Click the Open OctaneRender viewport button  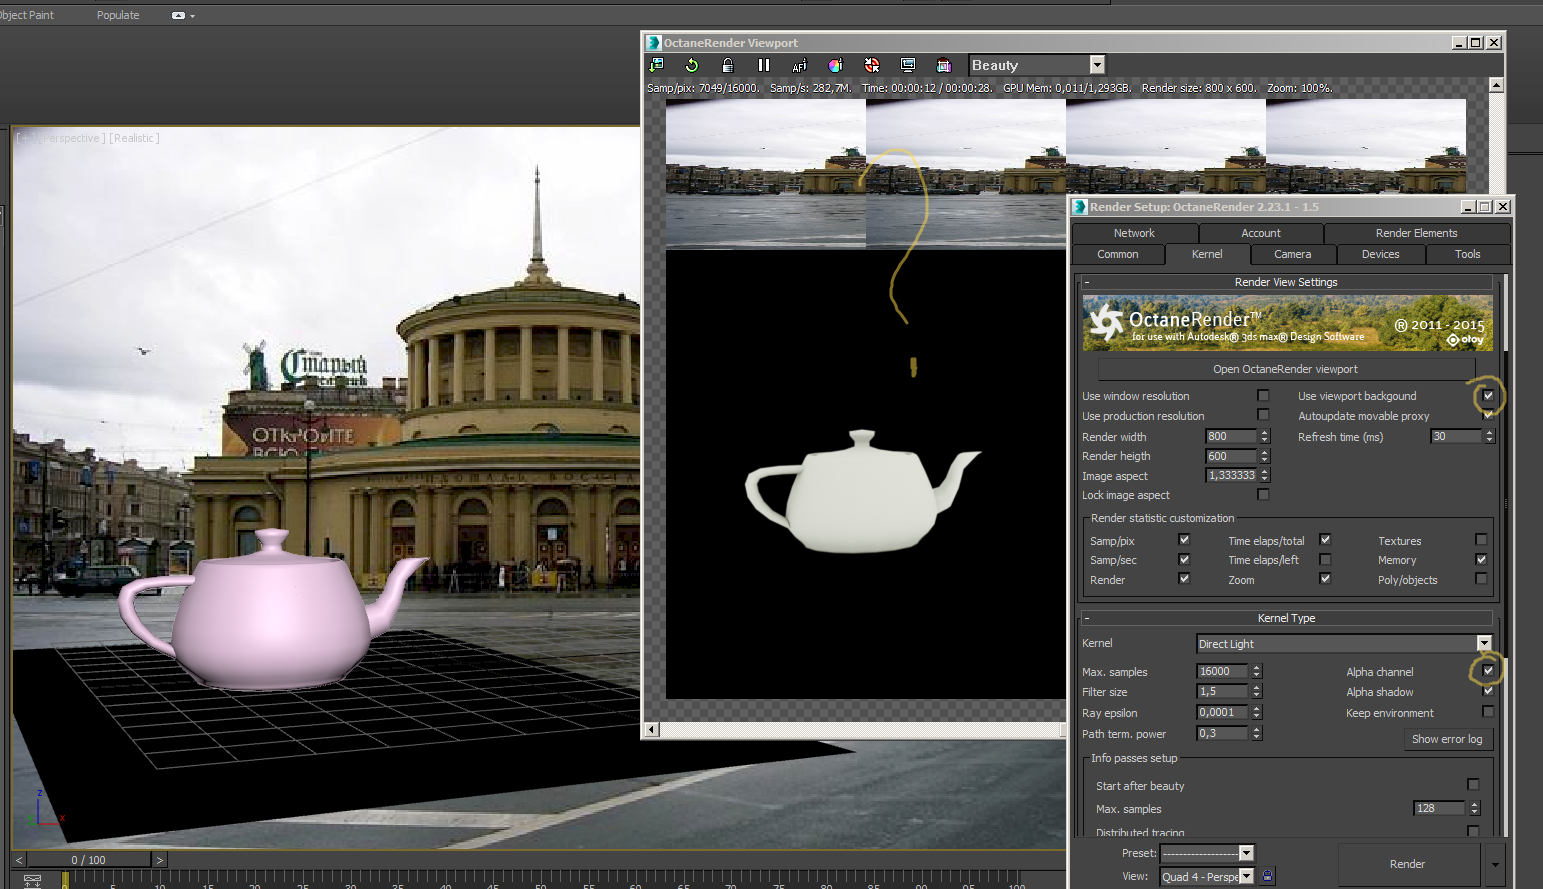1285,369
